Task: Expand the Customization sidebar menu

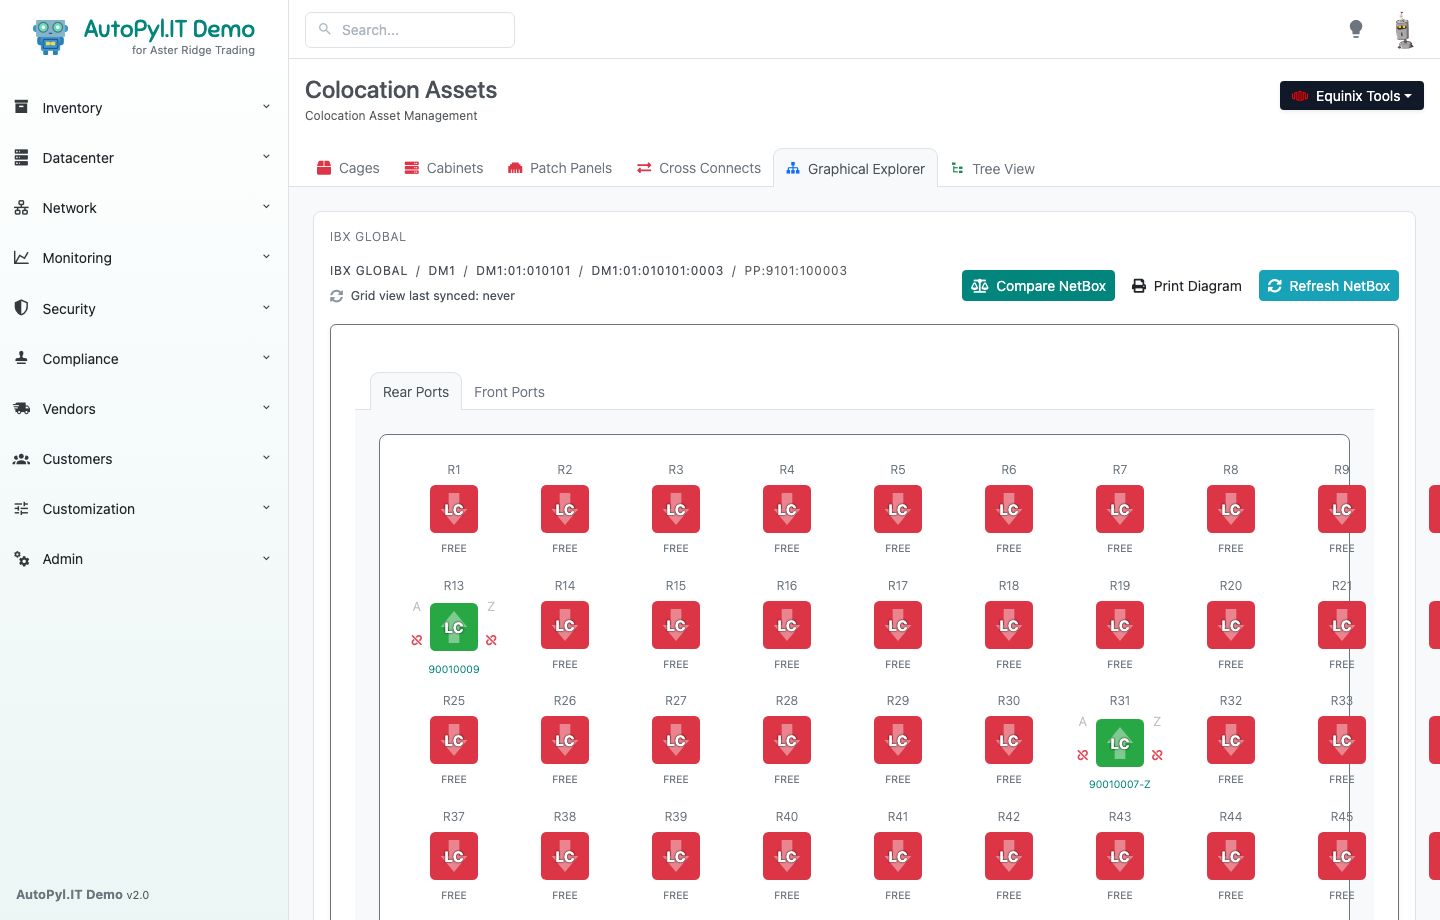Action: 144,509
